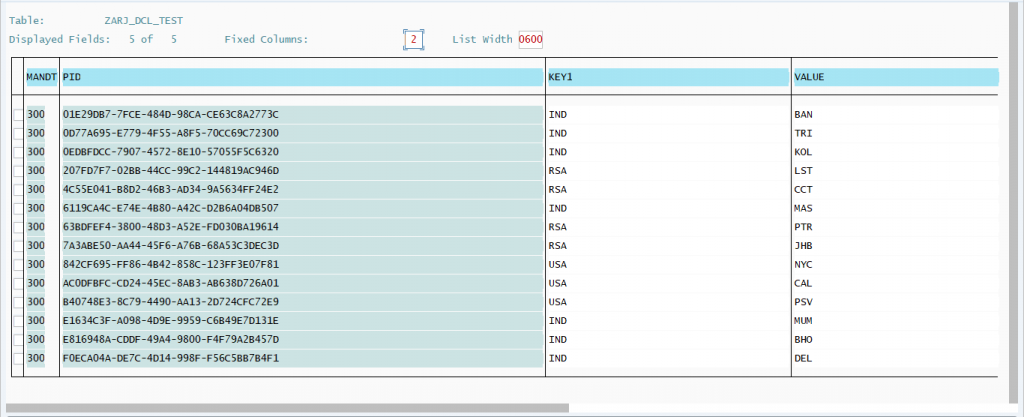The image size is (1024, 417).
Task: Click VALUE cell NYC
Action: coord(895,265)
